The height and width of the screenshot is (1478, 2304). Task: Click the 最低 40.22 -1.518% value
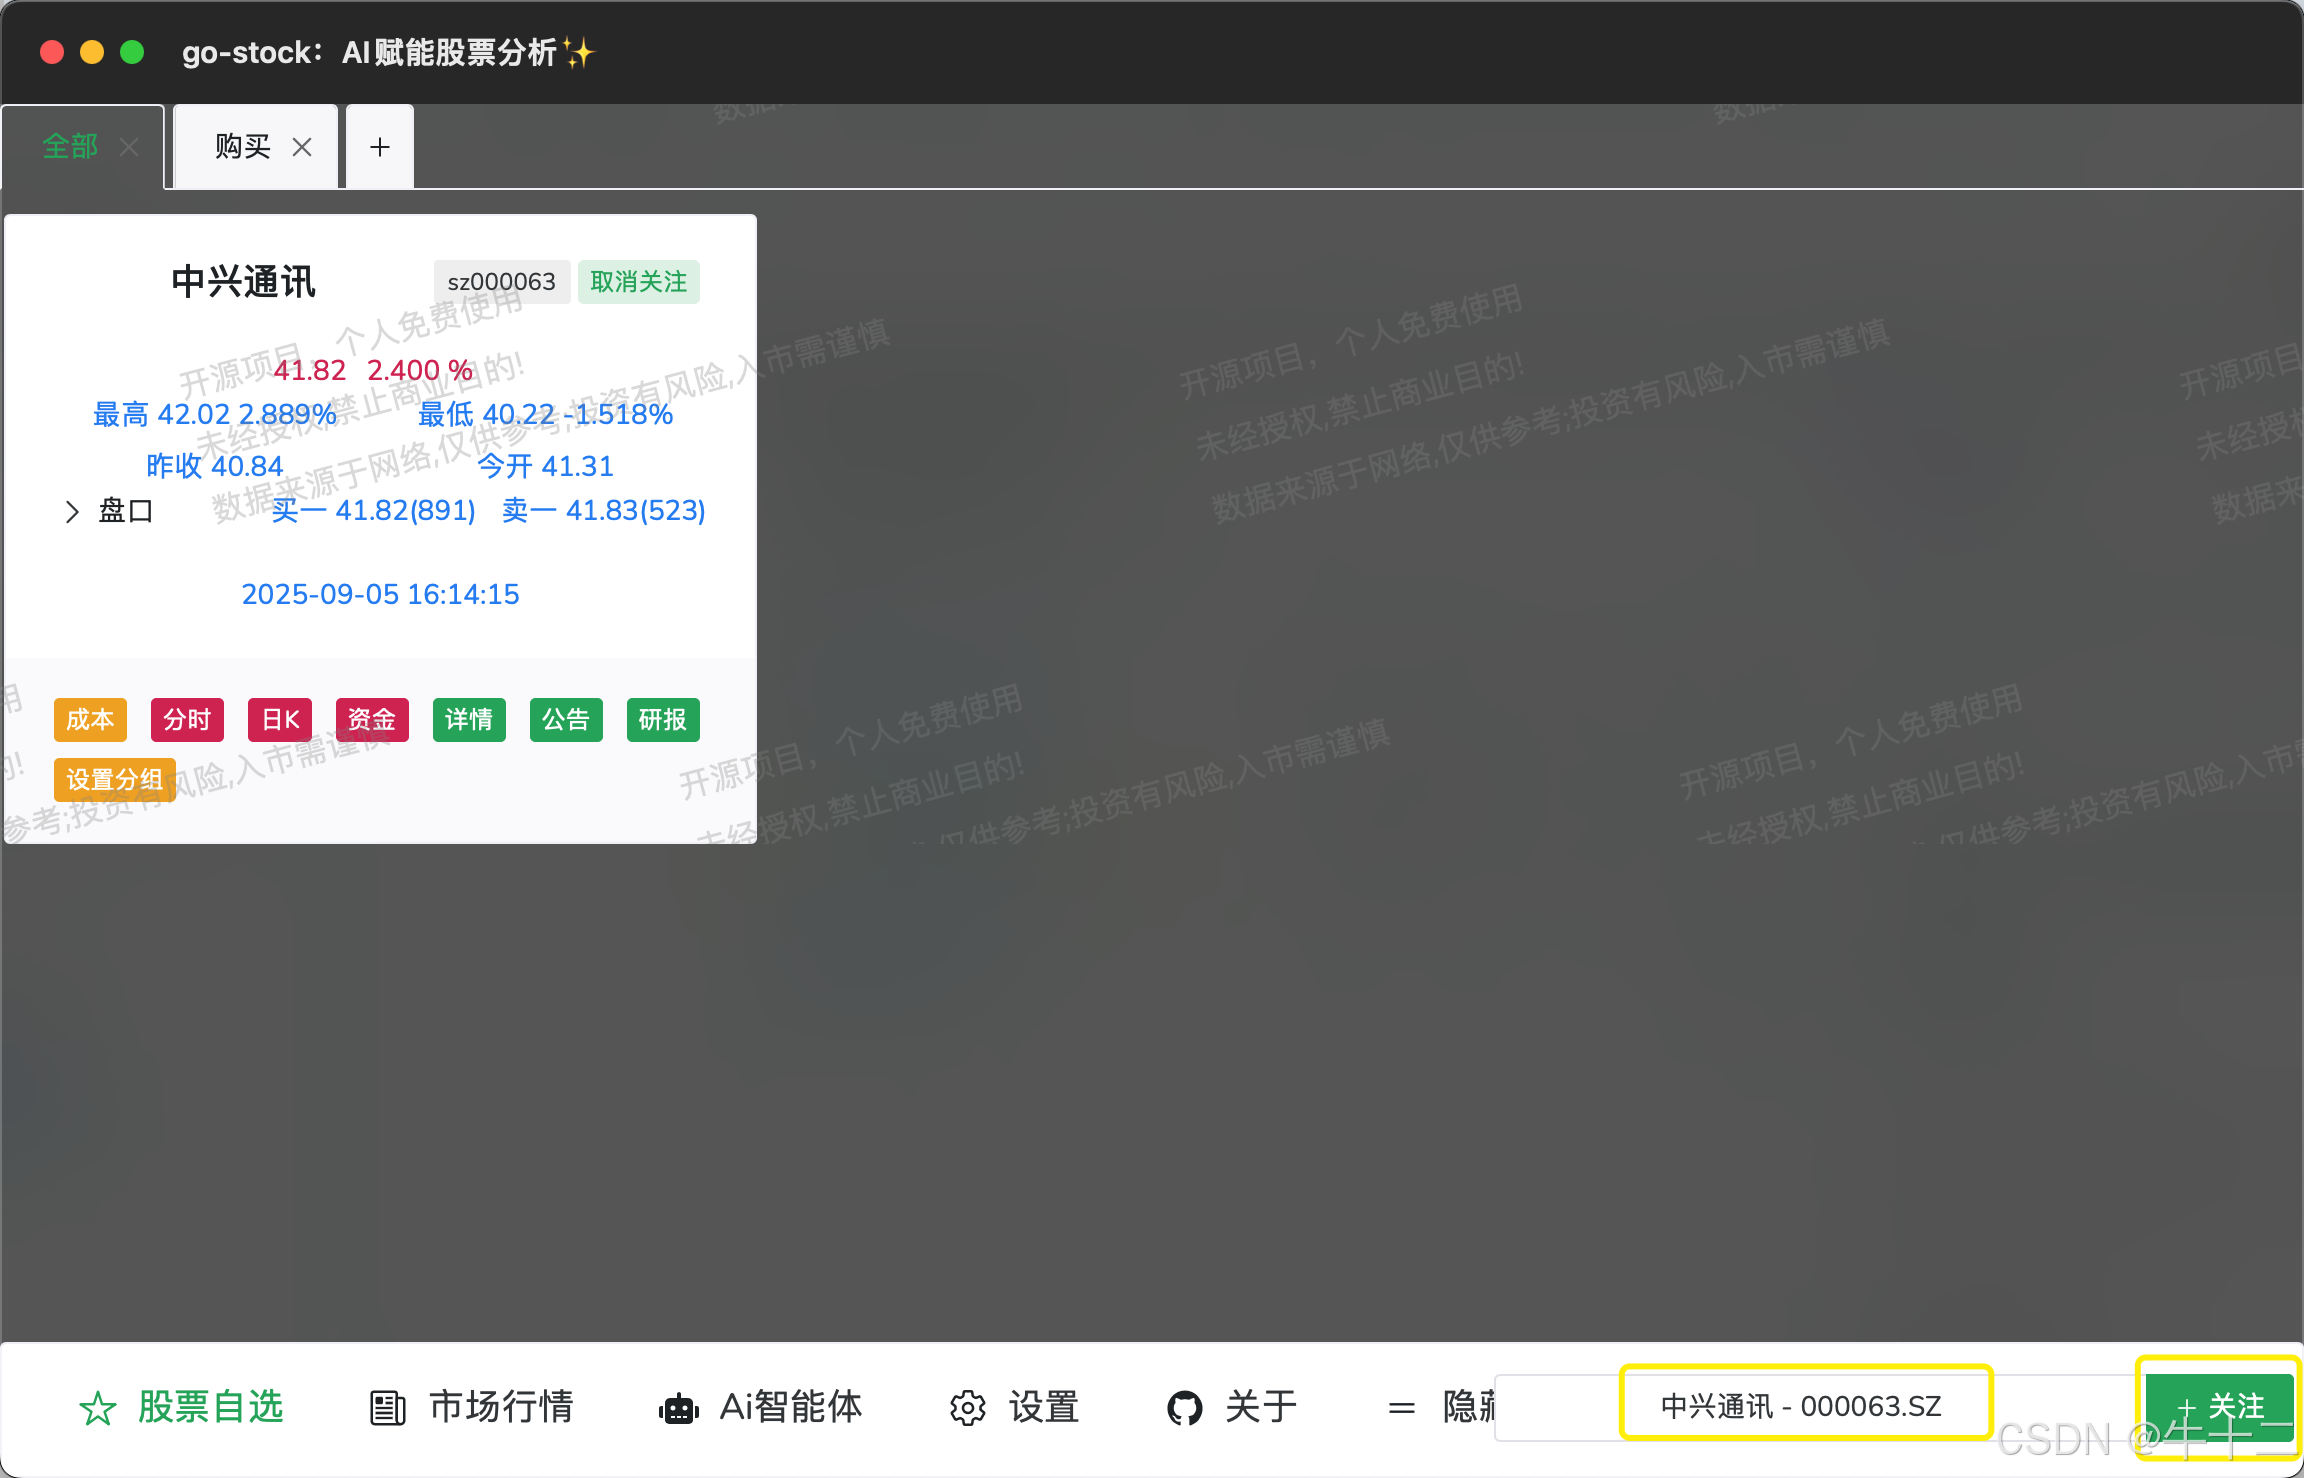[545, 414]
